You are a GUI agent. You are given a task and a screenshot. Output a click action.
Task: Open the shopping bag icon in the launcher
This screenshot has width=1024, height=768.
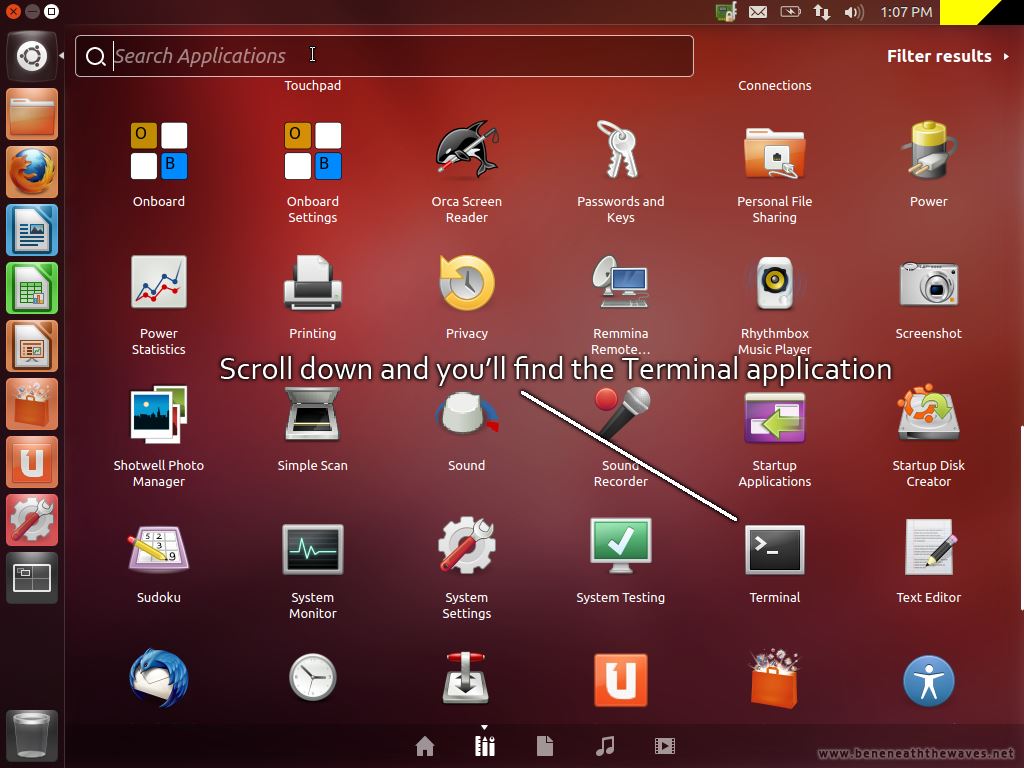32,405
